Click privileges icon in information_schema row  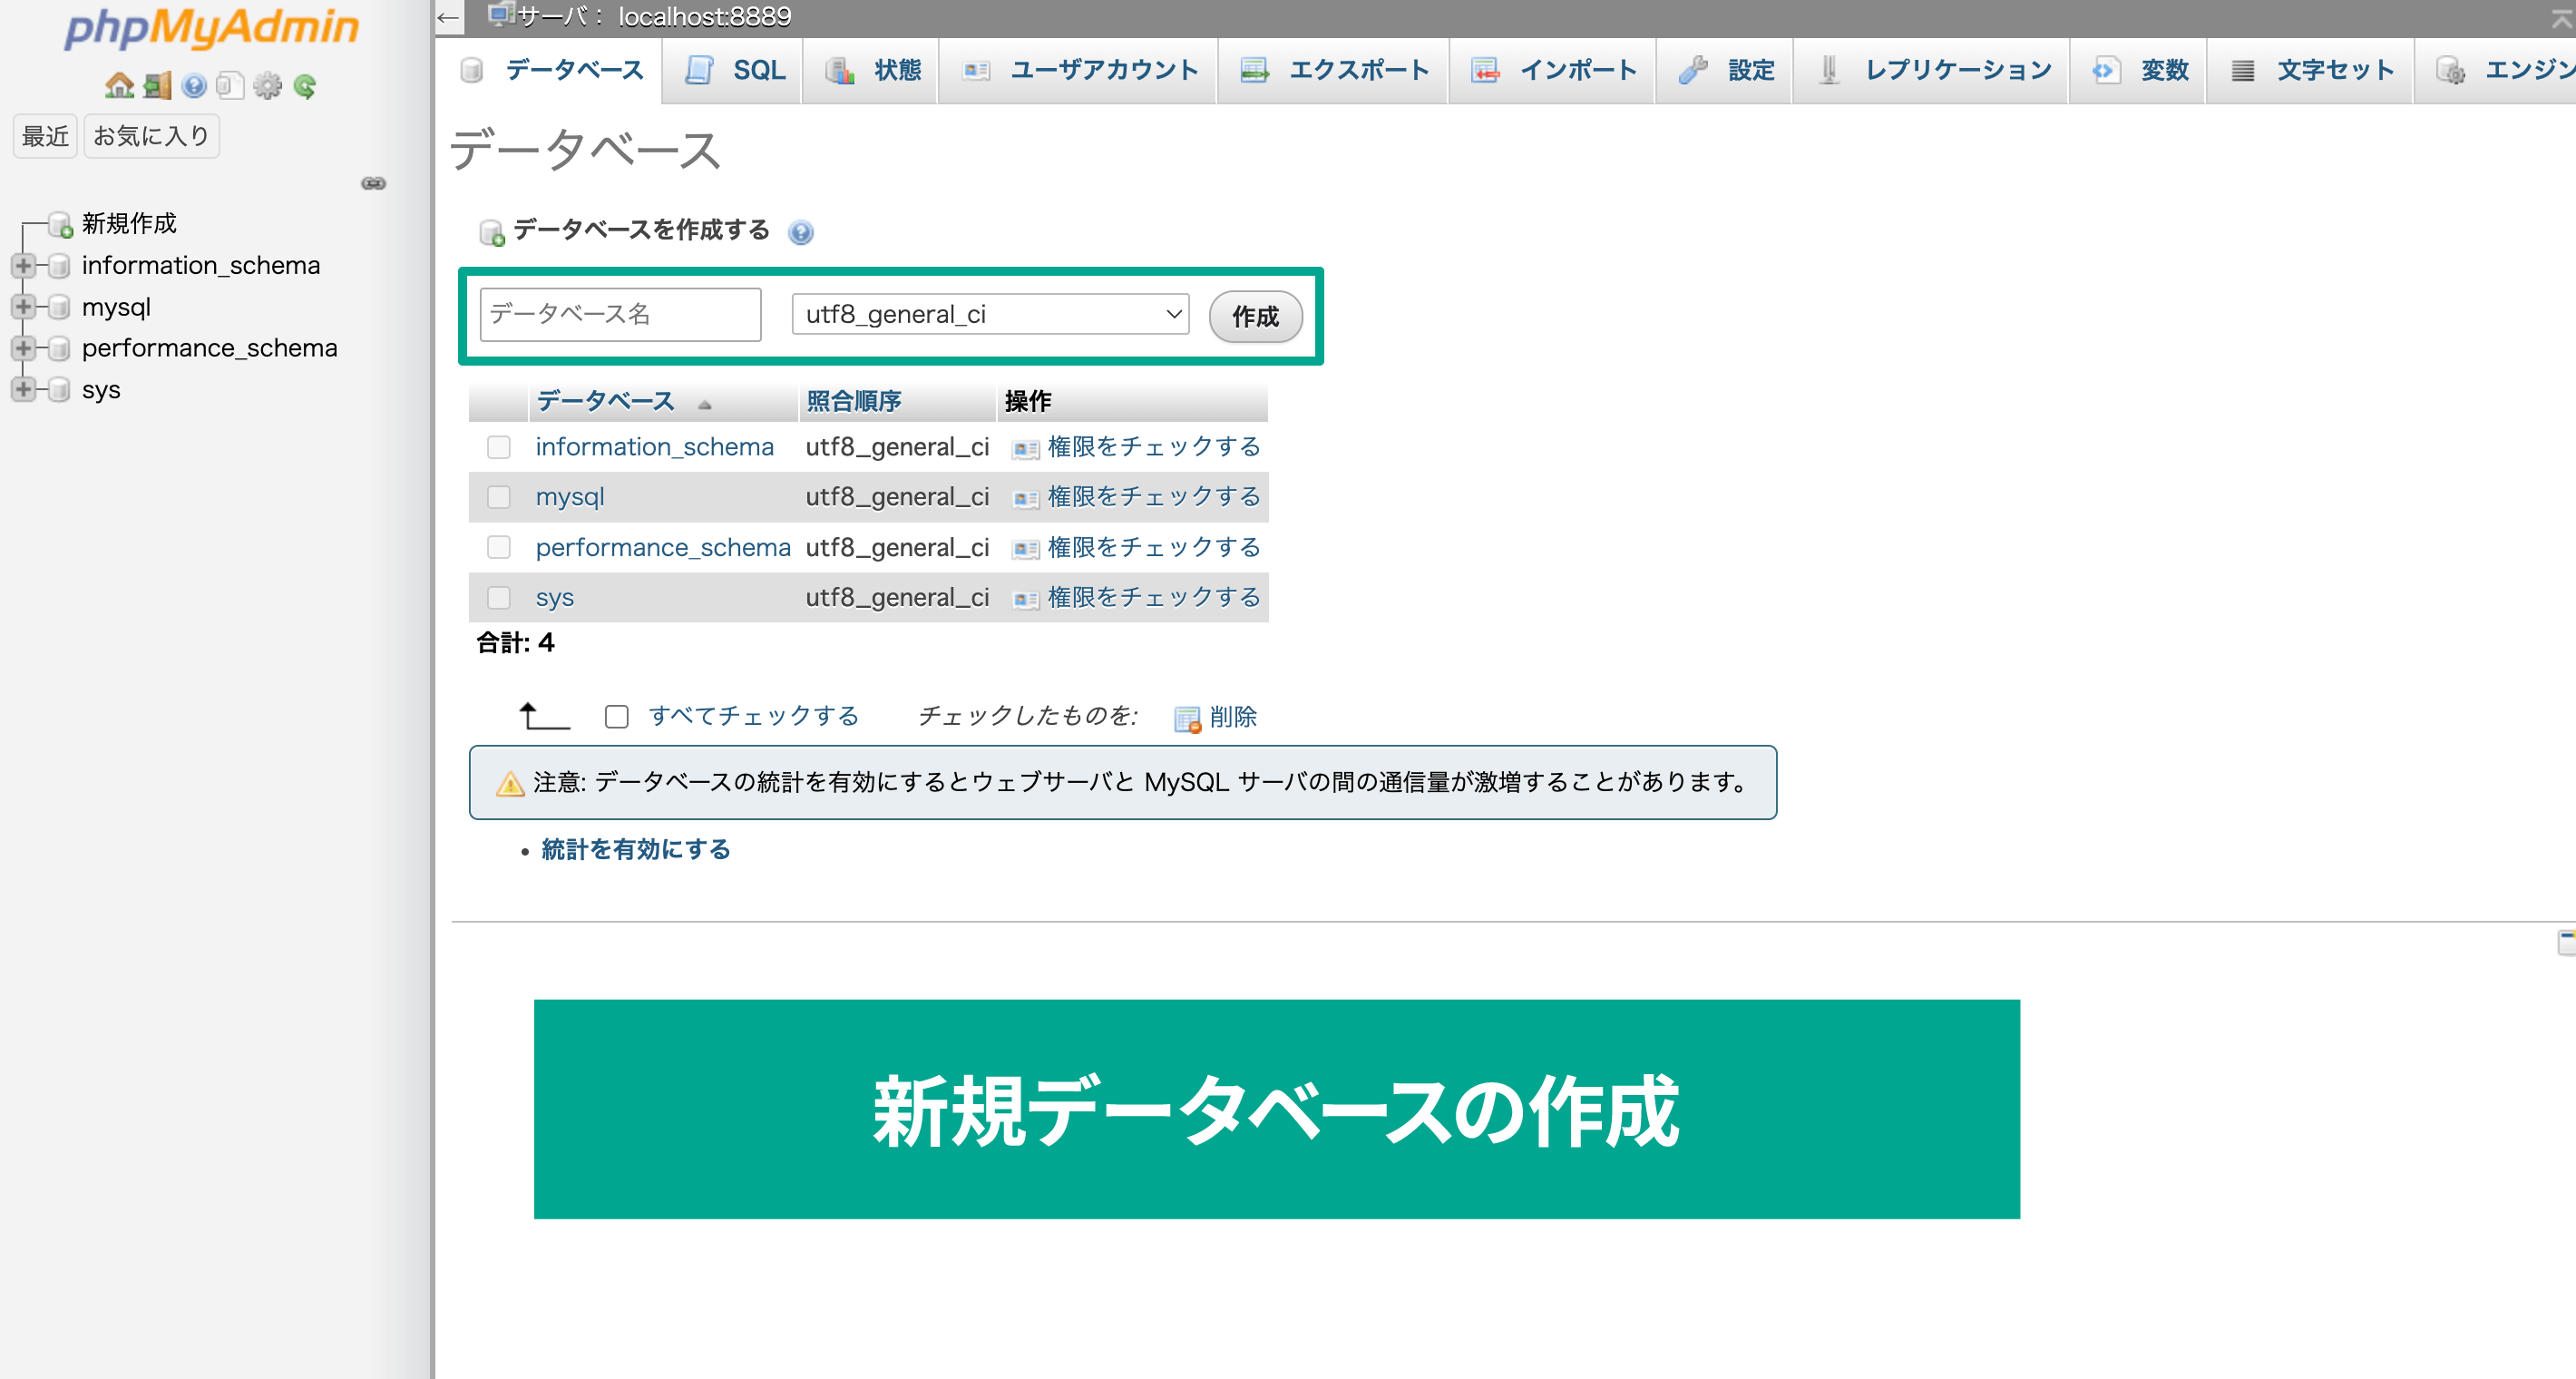(1025, 449)
